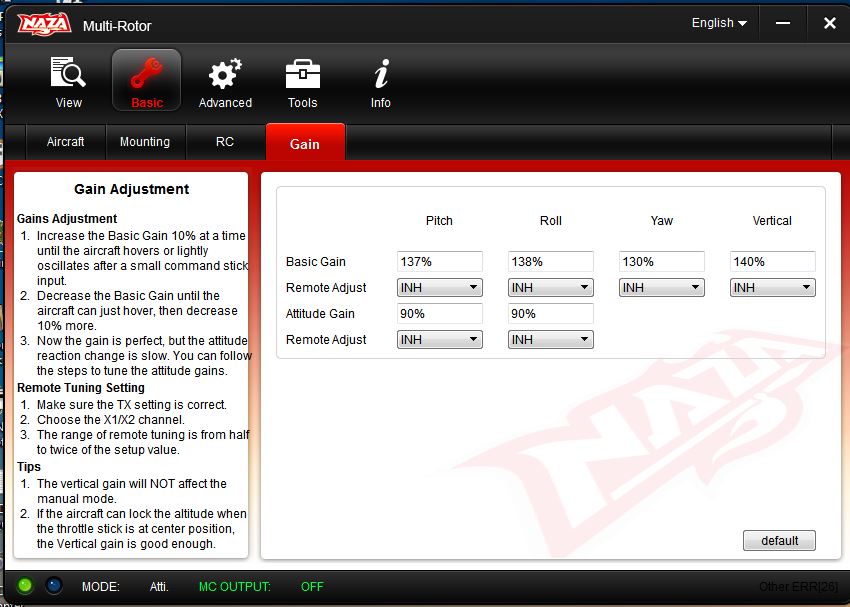
Task: Open the RC tab
Action: tap(225, 142)
